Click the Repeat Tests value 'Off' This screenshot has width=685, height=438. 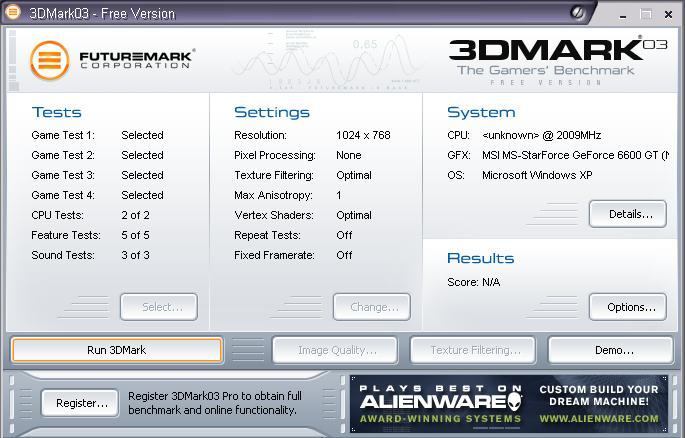click(344, 235)
